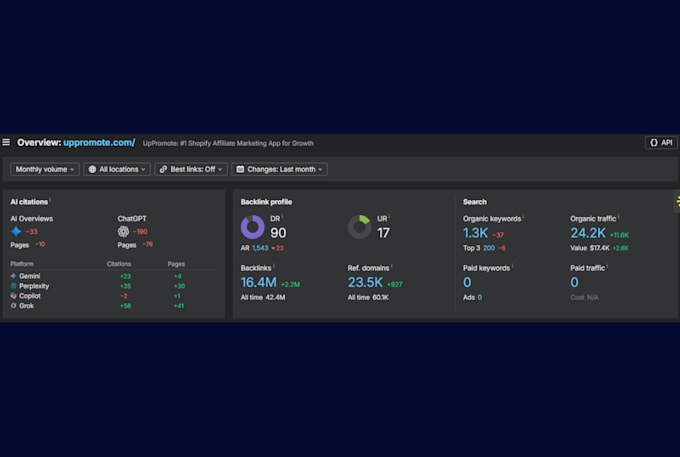This screenshot has height=457, width=680.
Task: Open the Best links: Off dropdown
Action: [191, 169]
